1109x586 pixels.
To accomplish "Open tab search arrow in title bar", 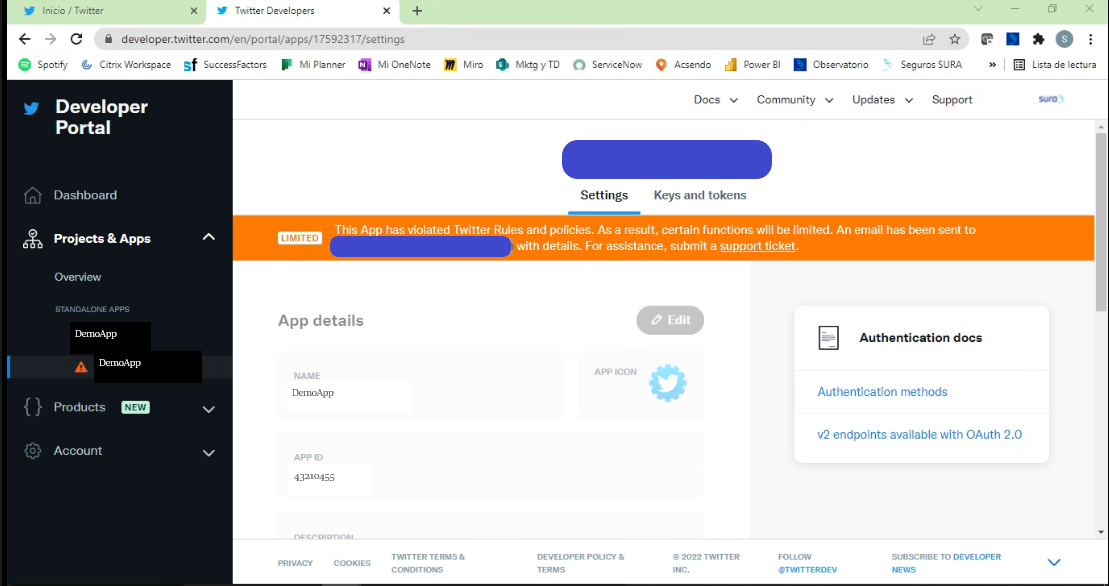I will click(978, 9).
